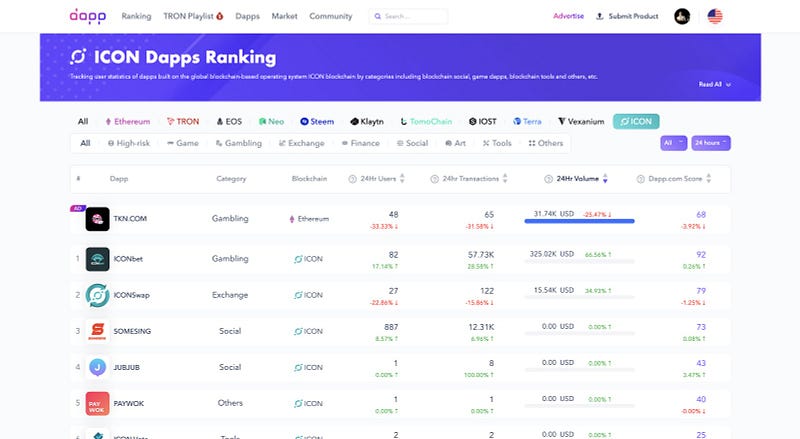Click the SOMESING app logo
The height and width of the screenshot is (439, 800).
pyautogui.click(x=97, y=331)
